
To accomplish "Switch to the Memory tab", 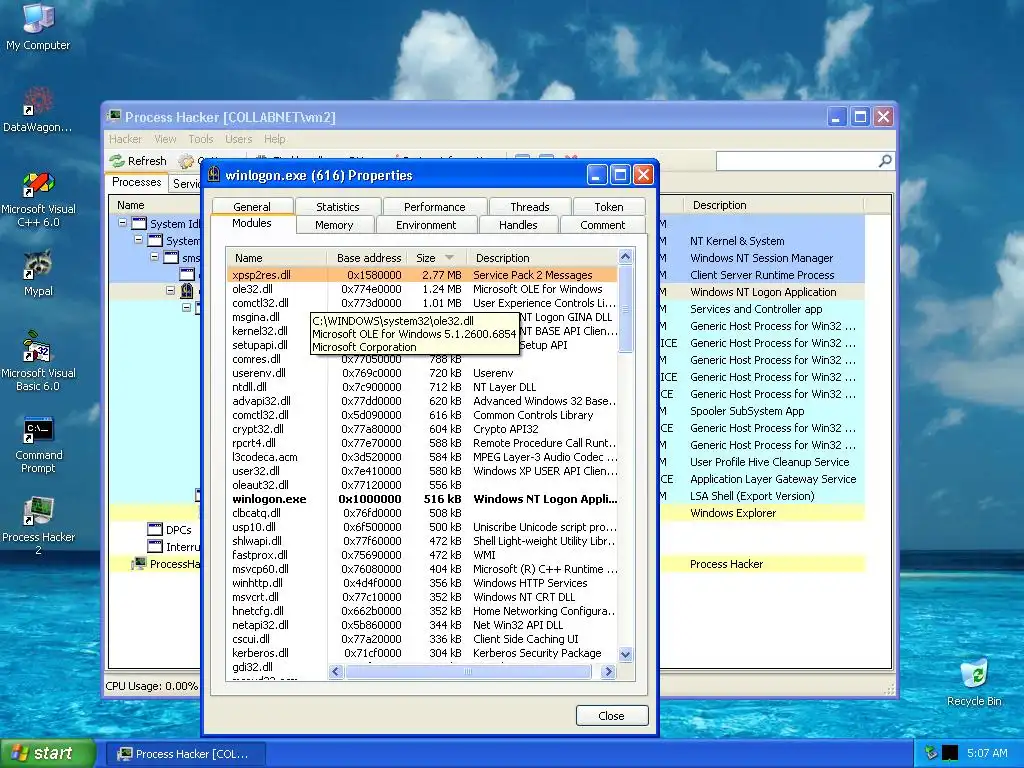I will coord(334,225).
